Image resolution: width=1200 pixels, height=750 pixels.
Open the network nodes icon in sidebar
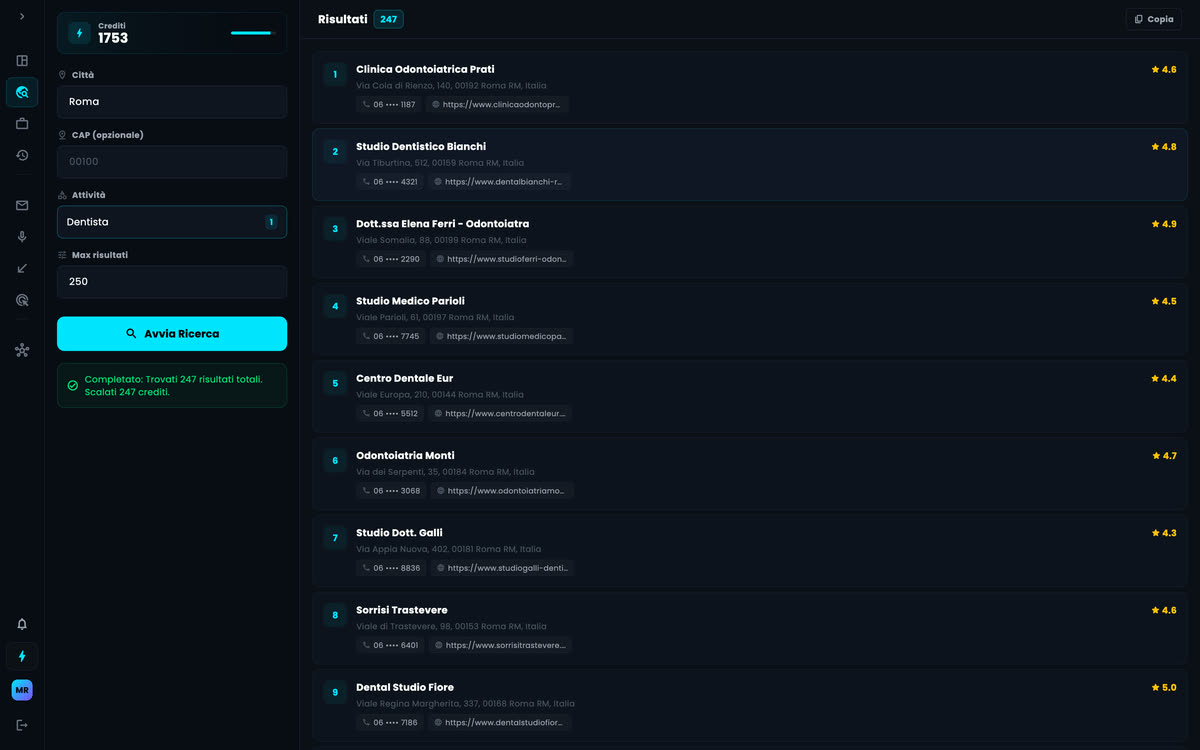22,350
